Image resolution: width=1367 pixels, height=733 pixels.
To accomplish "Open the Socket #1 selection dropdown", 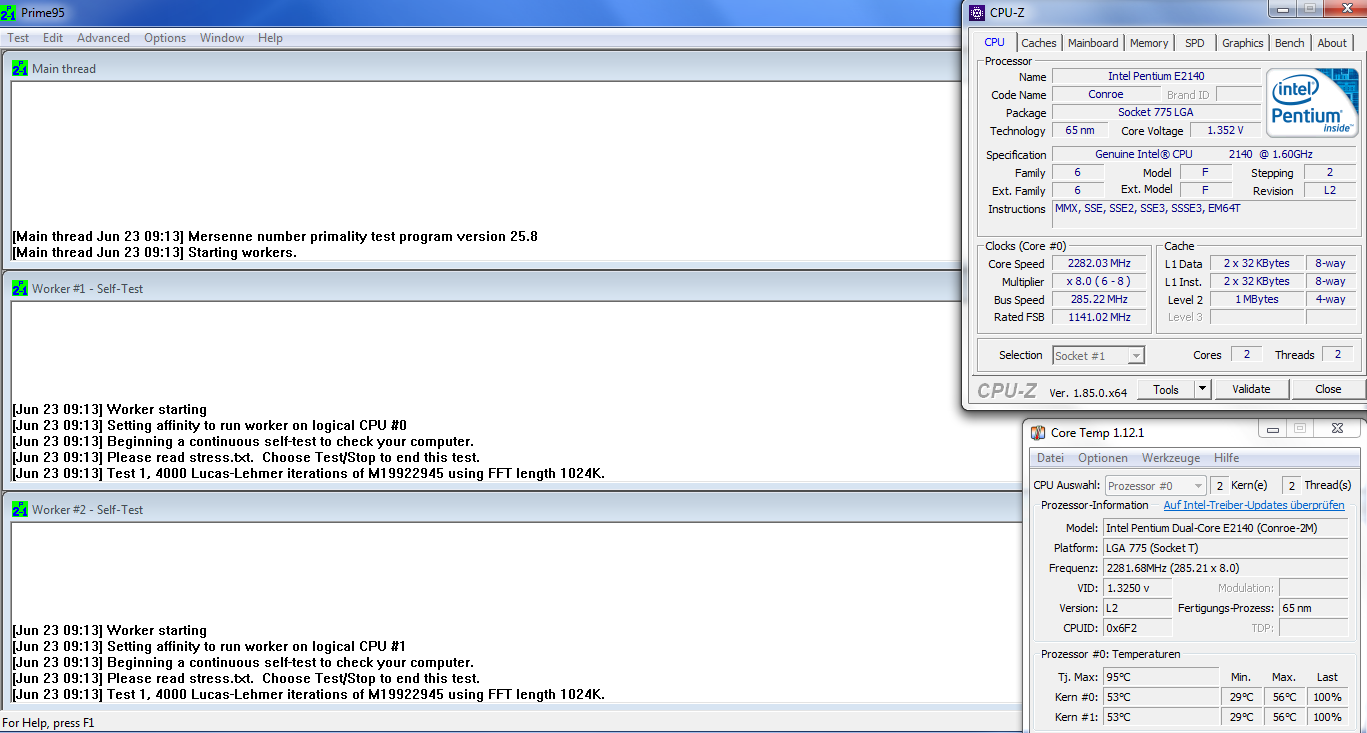I will coord(1099,355).
